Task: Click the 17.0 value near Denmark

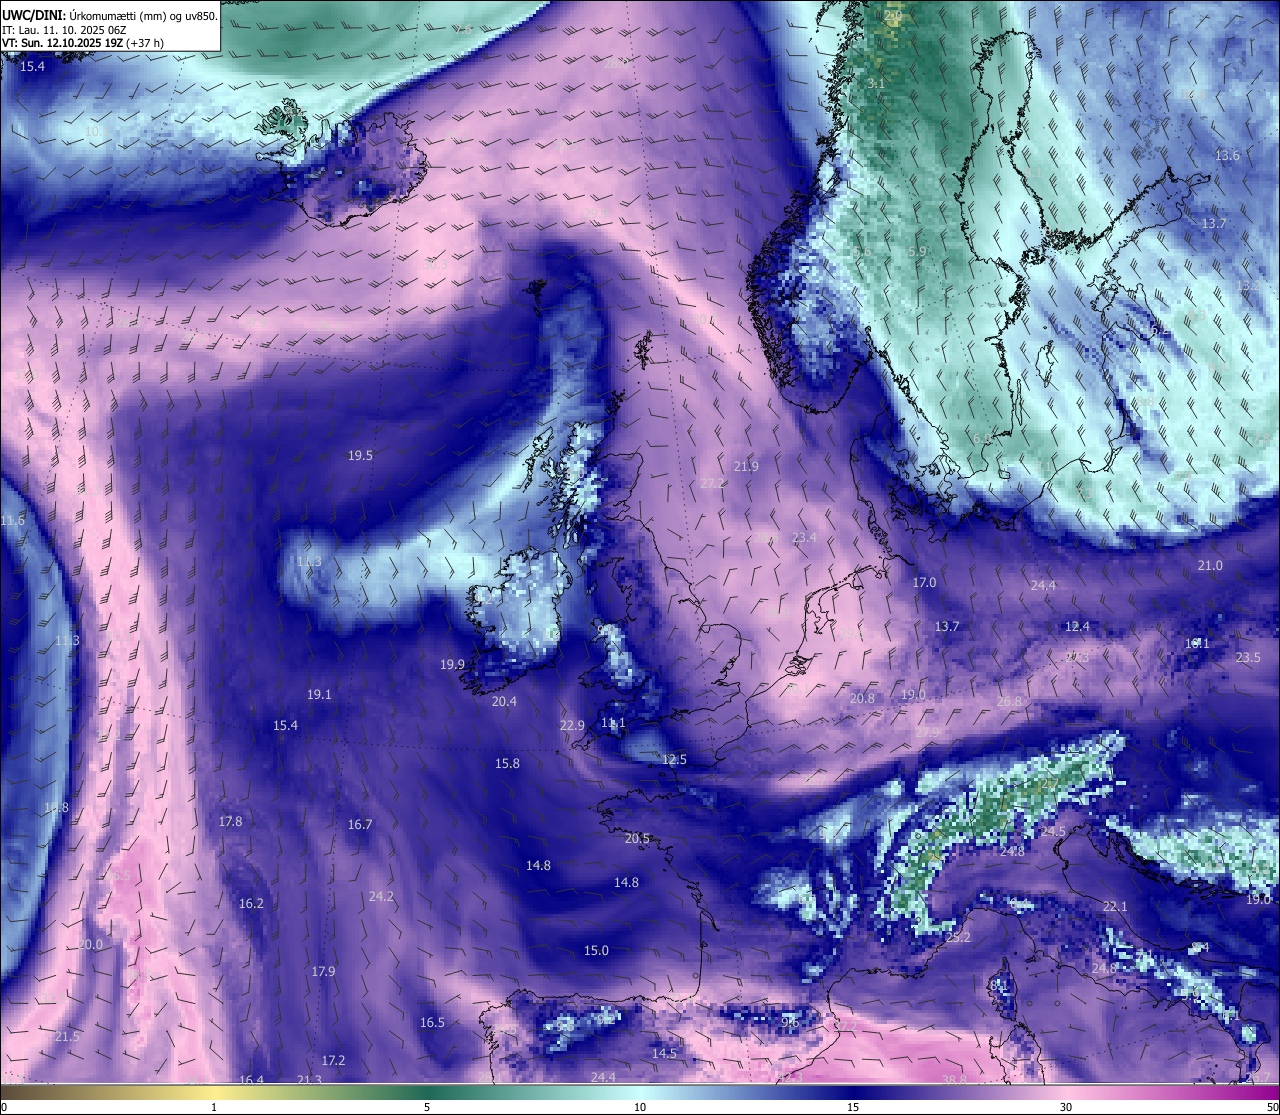Action: tap(924, 582)
